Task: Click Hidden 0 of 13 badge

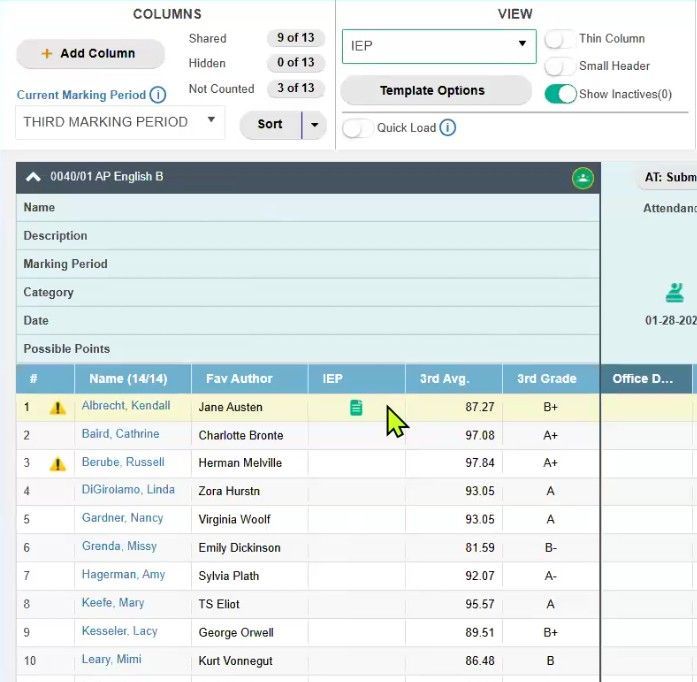Action: point(296,63)
